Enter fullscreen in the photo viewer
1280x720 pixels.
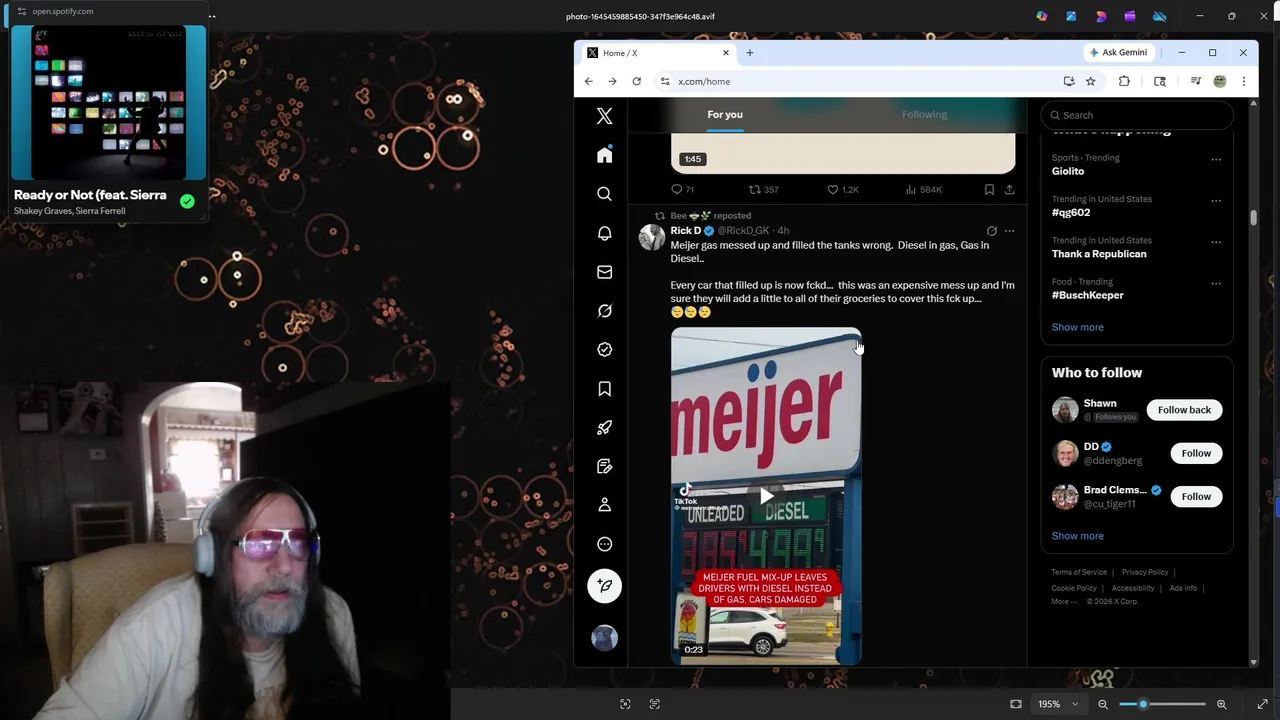[x=1262, y=704]
